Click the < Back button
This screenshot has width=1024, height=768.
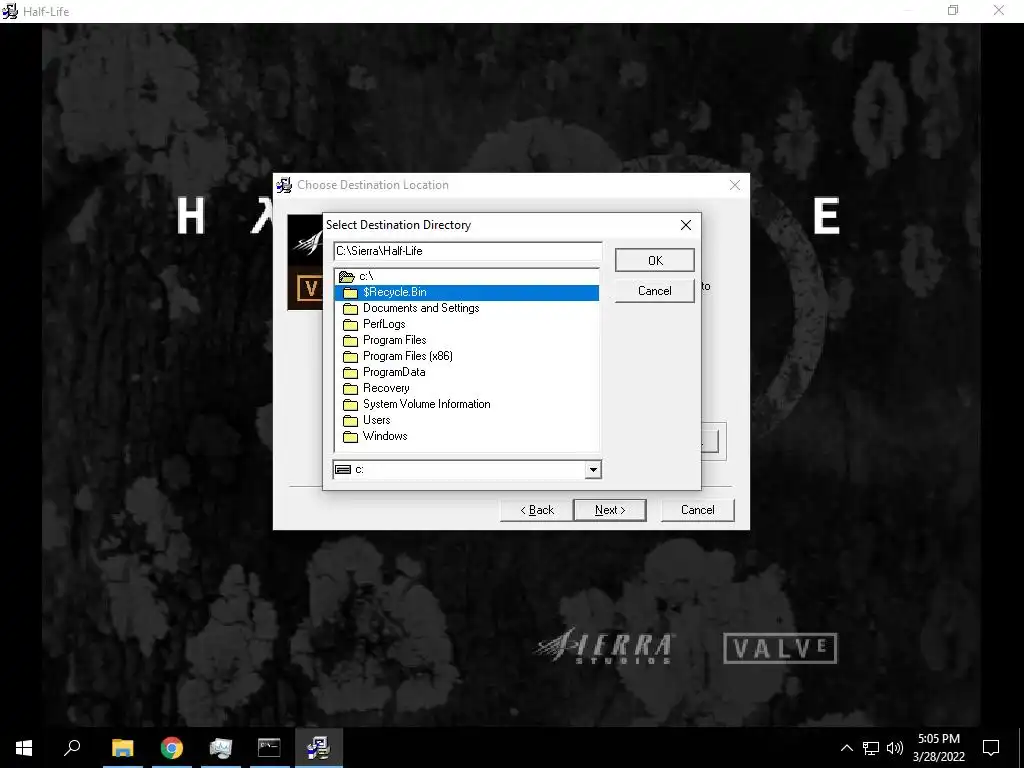[x=537, y=510]
